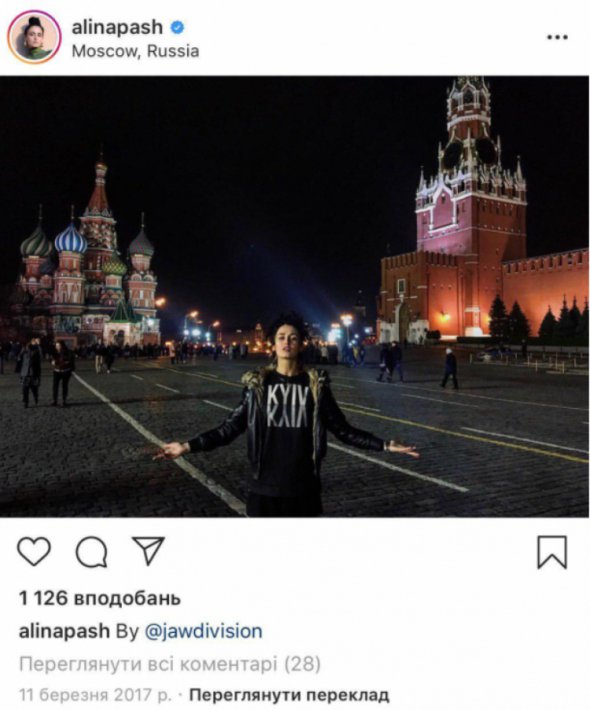Click the alinapash username in header
This screenshot has width=590, height=710.
click(x=117, y=28)
